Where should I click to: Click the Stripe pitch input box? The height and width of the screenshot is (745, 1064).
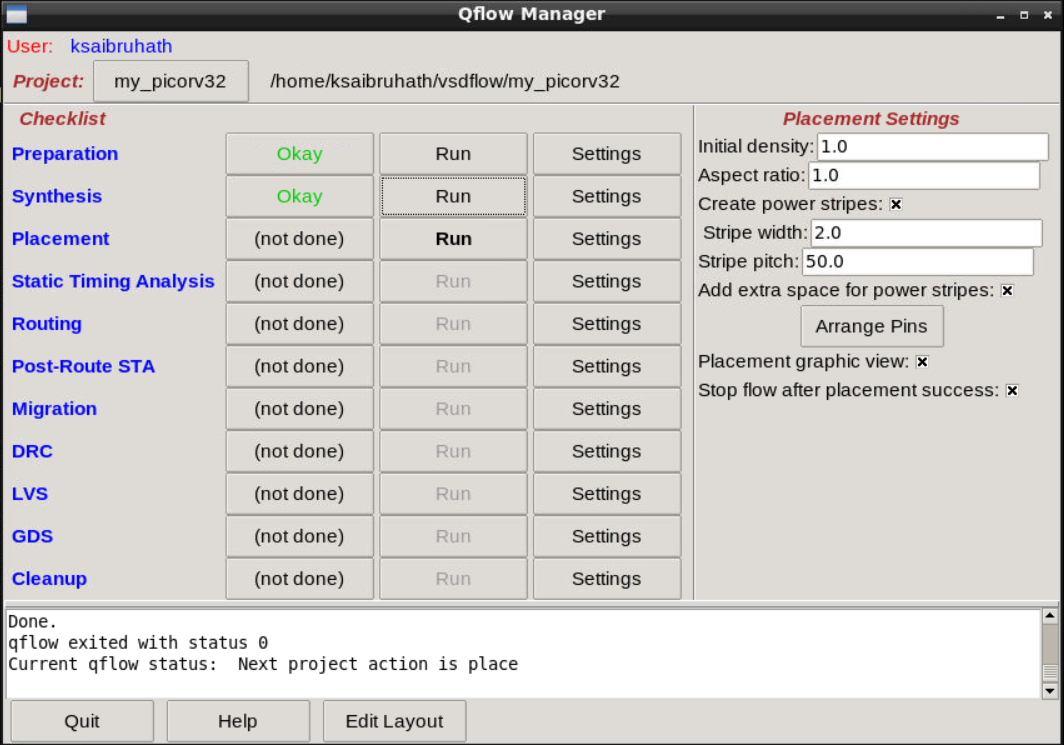[x=917, y=261]
